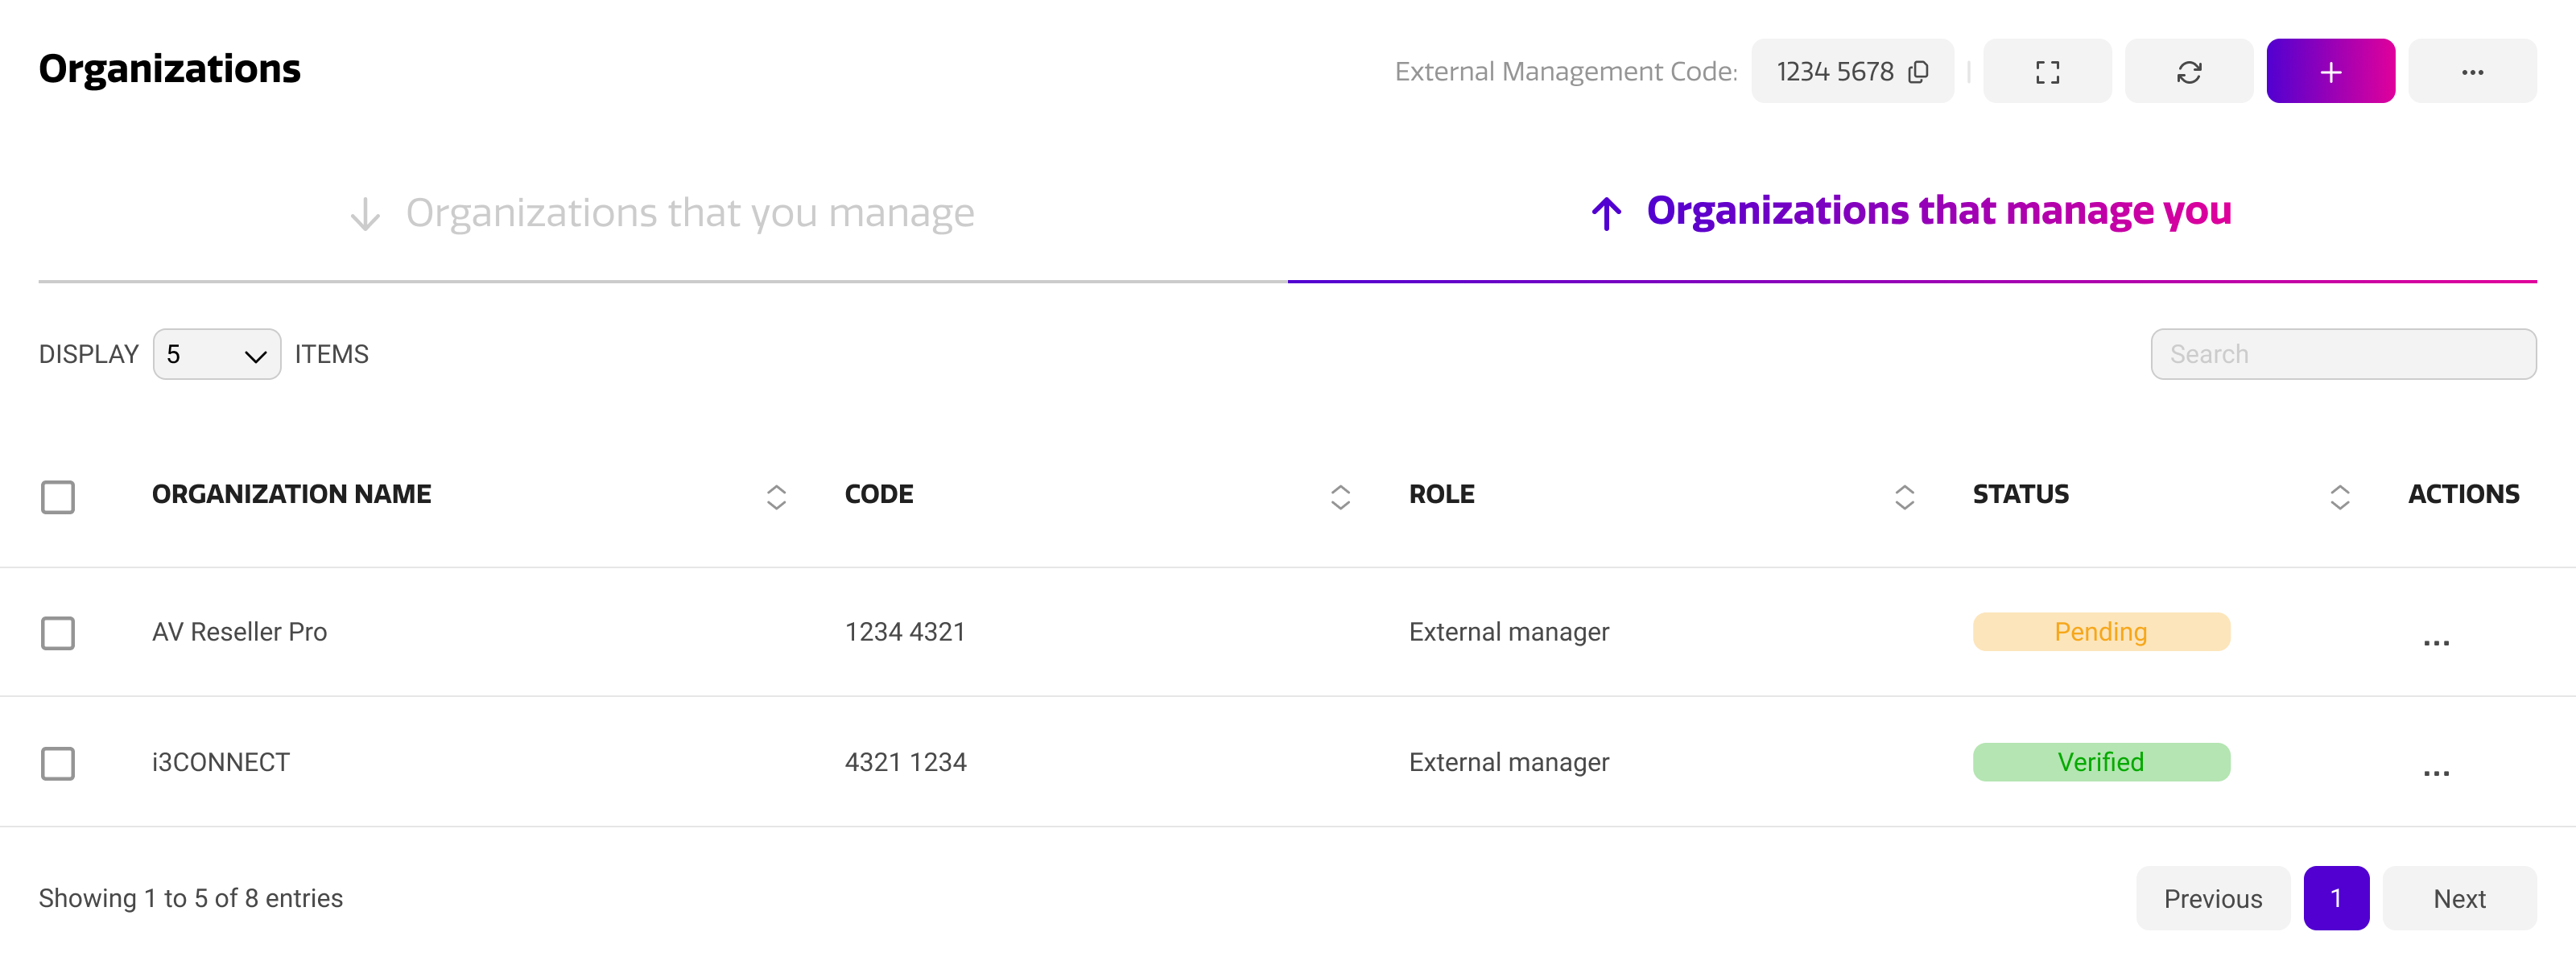Open actions menu for AV Reseller Pro

(2436, 641)
